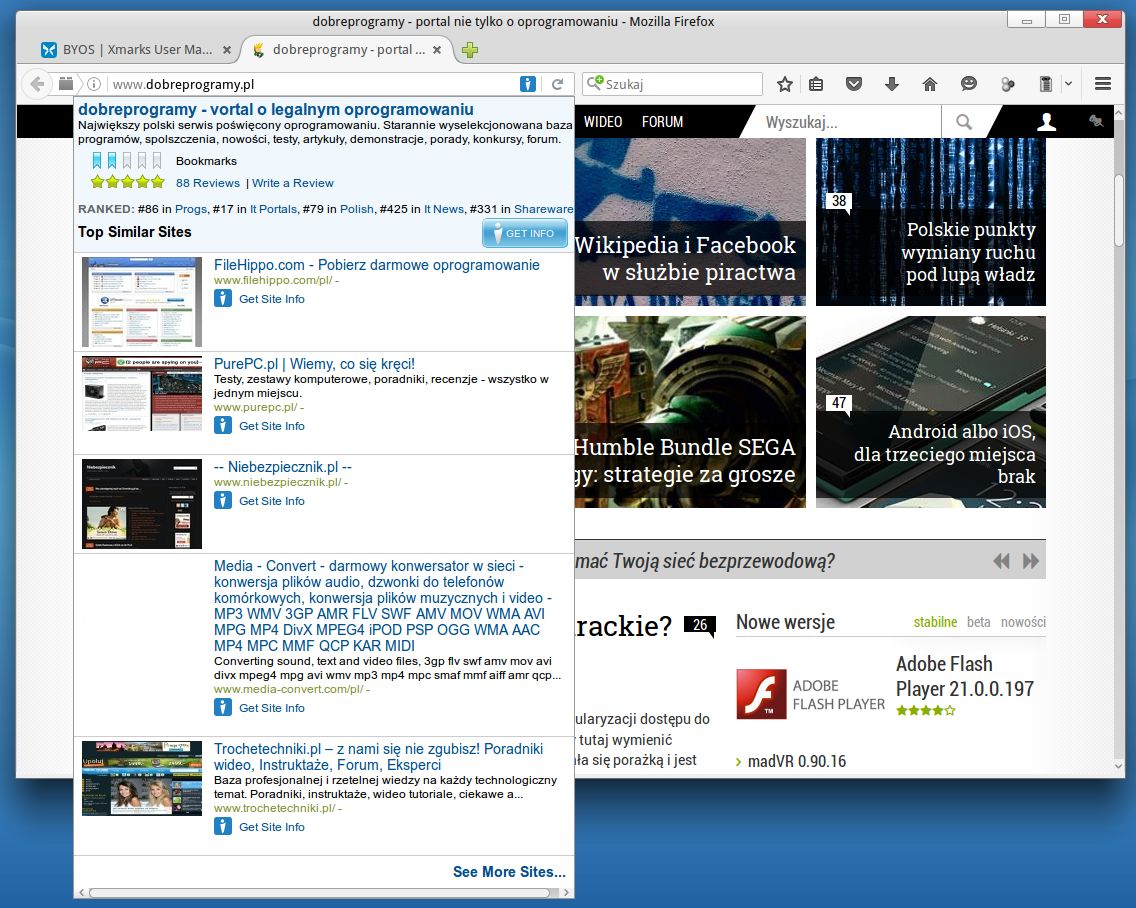
Task: Get Site Info for FileHippo
Action: point(259,299)
